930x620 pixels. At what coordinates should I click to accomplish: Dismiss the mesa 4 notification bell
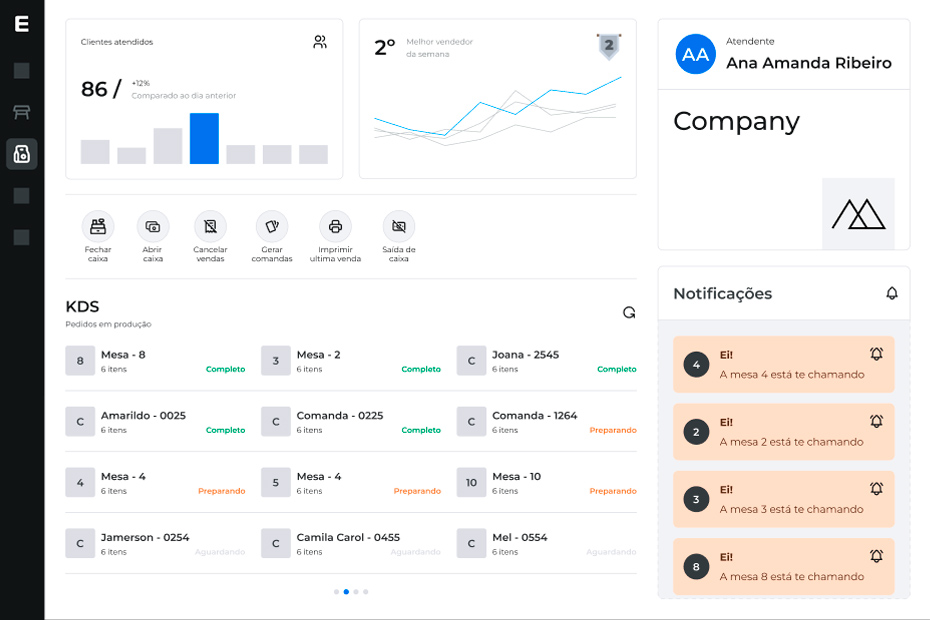tap(877, 354)
